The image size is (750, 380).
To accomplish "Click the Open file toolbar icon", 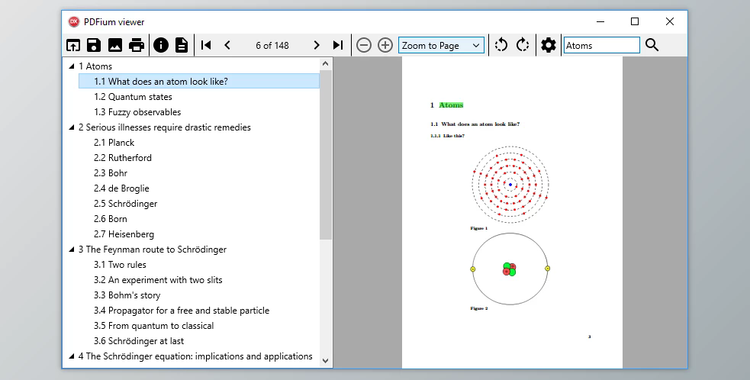I will [x=73, y=45].
